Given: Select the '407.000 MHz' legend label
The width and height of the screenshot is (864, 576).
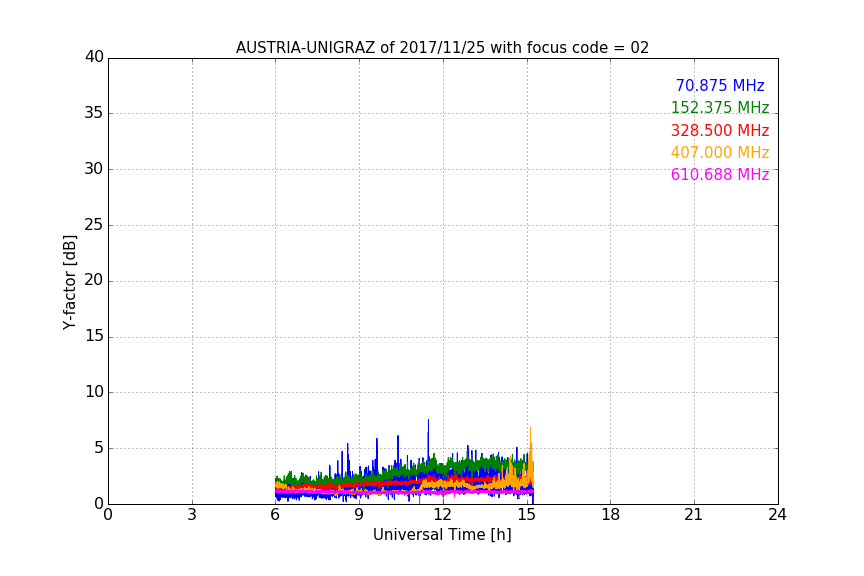Looking at the screenshot, I should pos(720,152).
